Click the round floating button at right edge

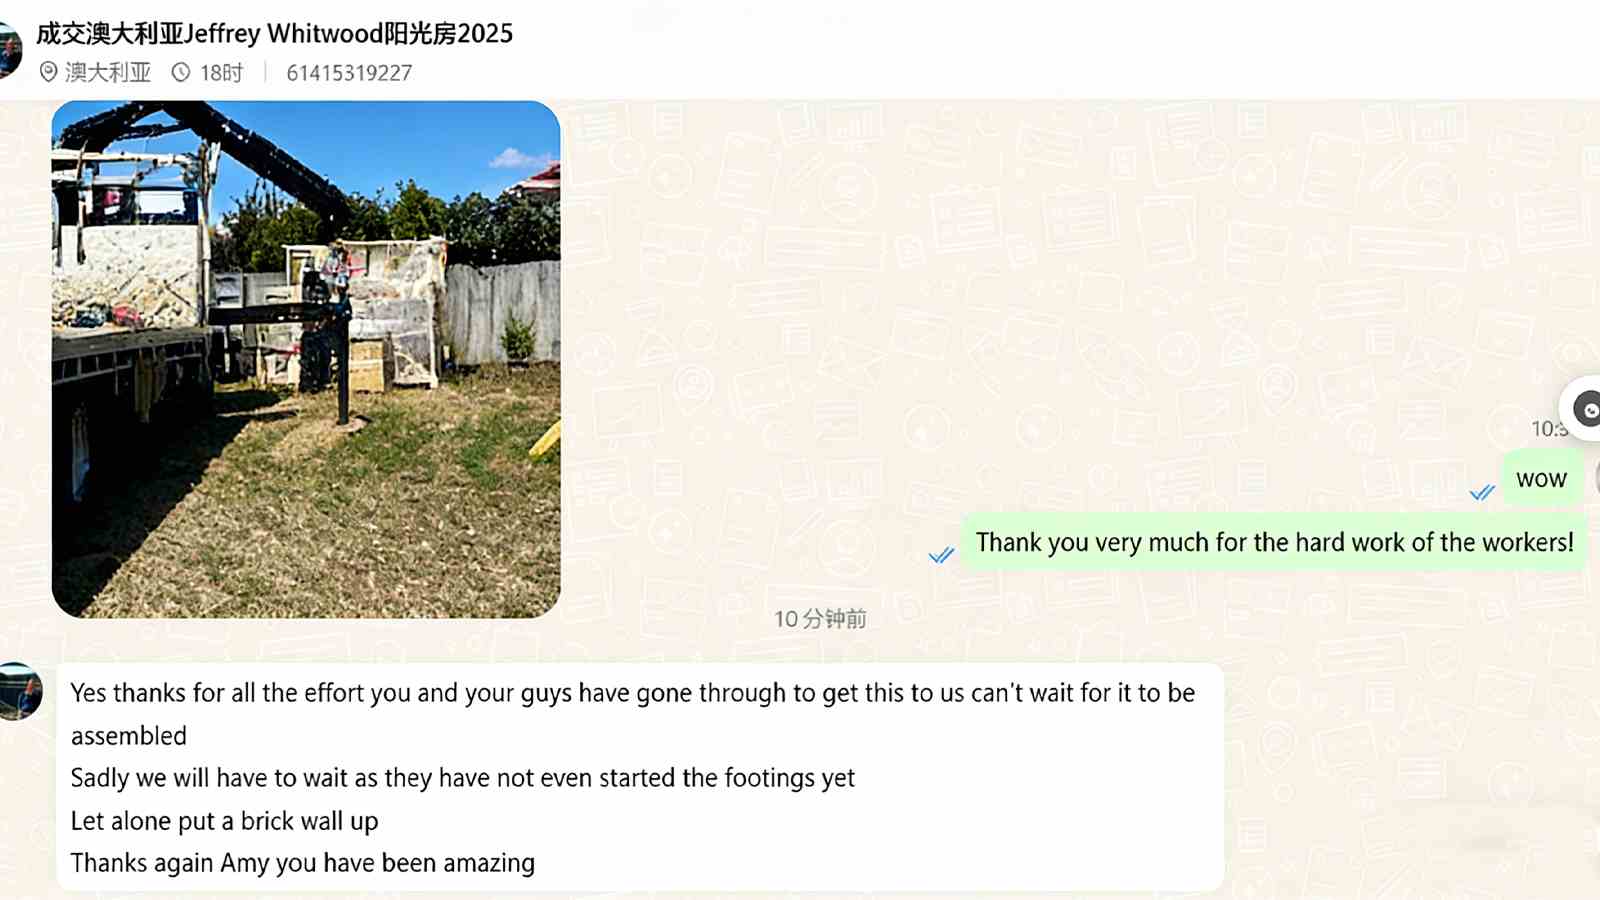(1585, 408)
